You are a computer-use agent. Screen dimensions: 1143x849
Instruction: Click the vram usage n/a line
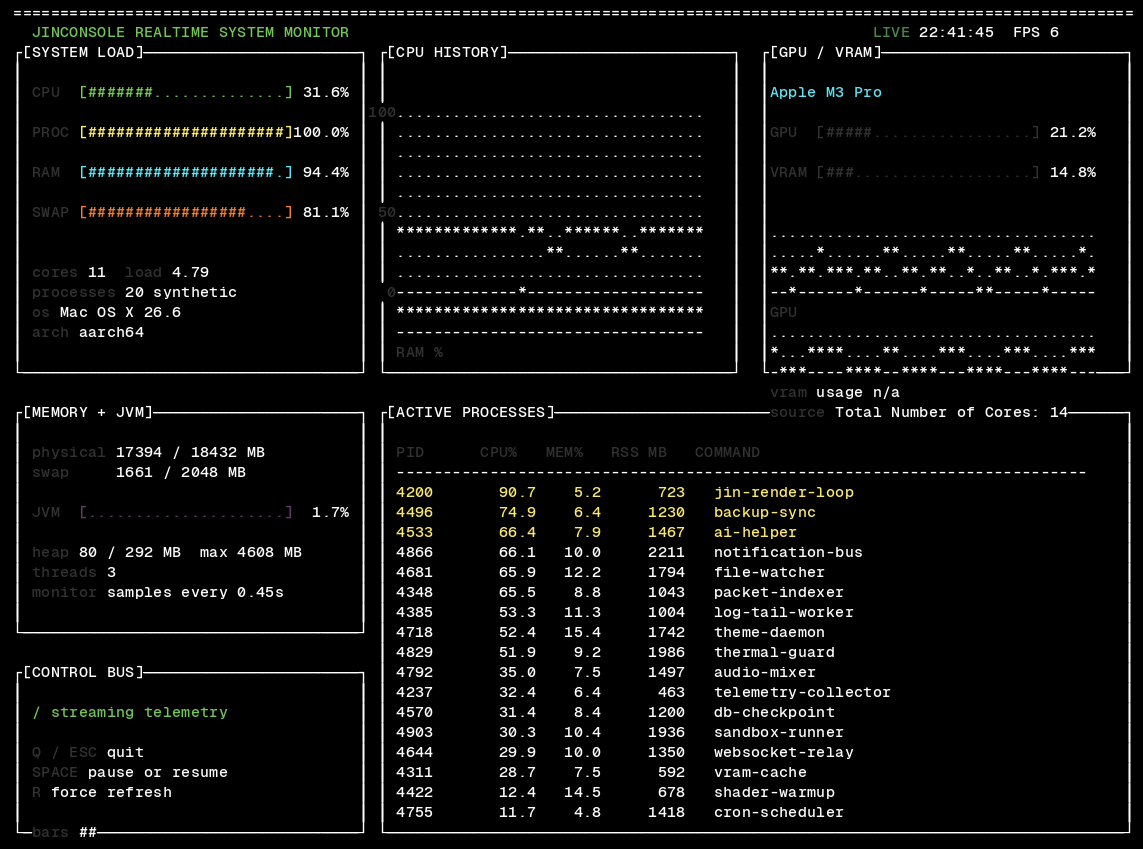coord(835,393)
